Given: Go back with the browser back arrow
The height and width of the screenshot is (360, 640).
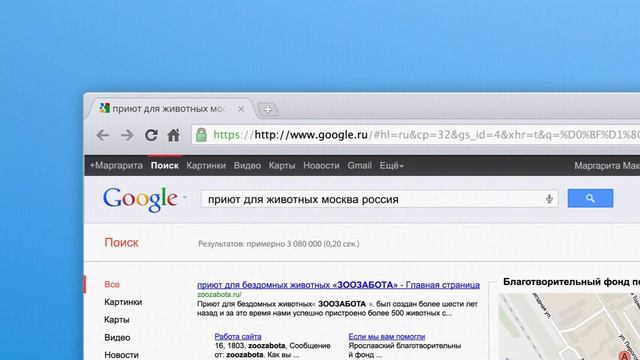Looking at the screenshot, I should point(103,135).
